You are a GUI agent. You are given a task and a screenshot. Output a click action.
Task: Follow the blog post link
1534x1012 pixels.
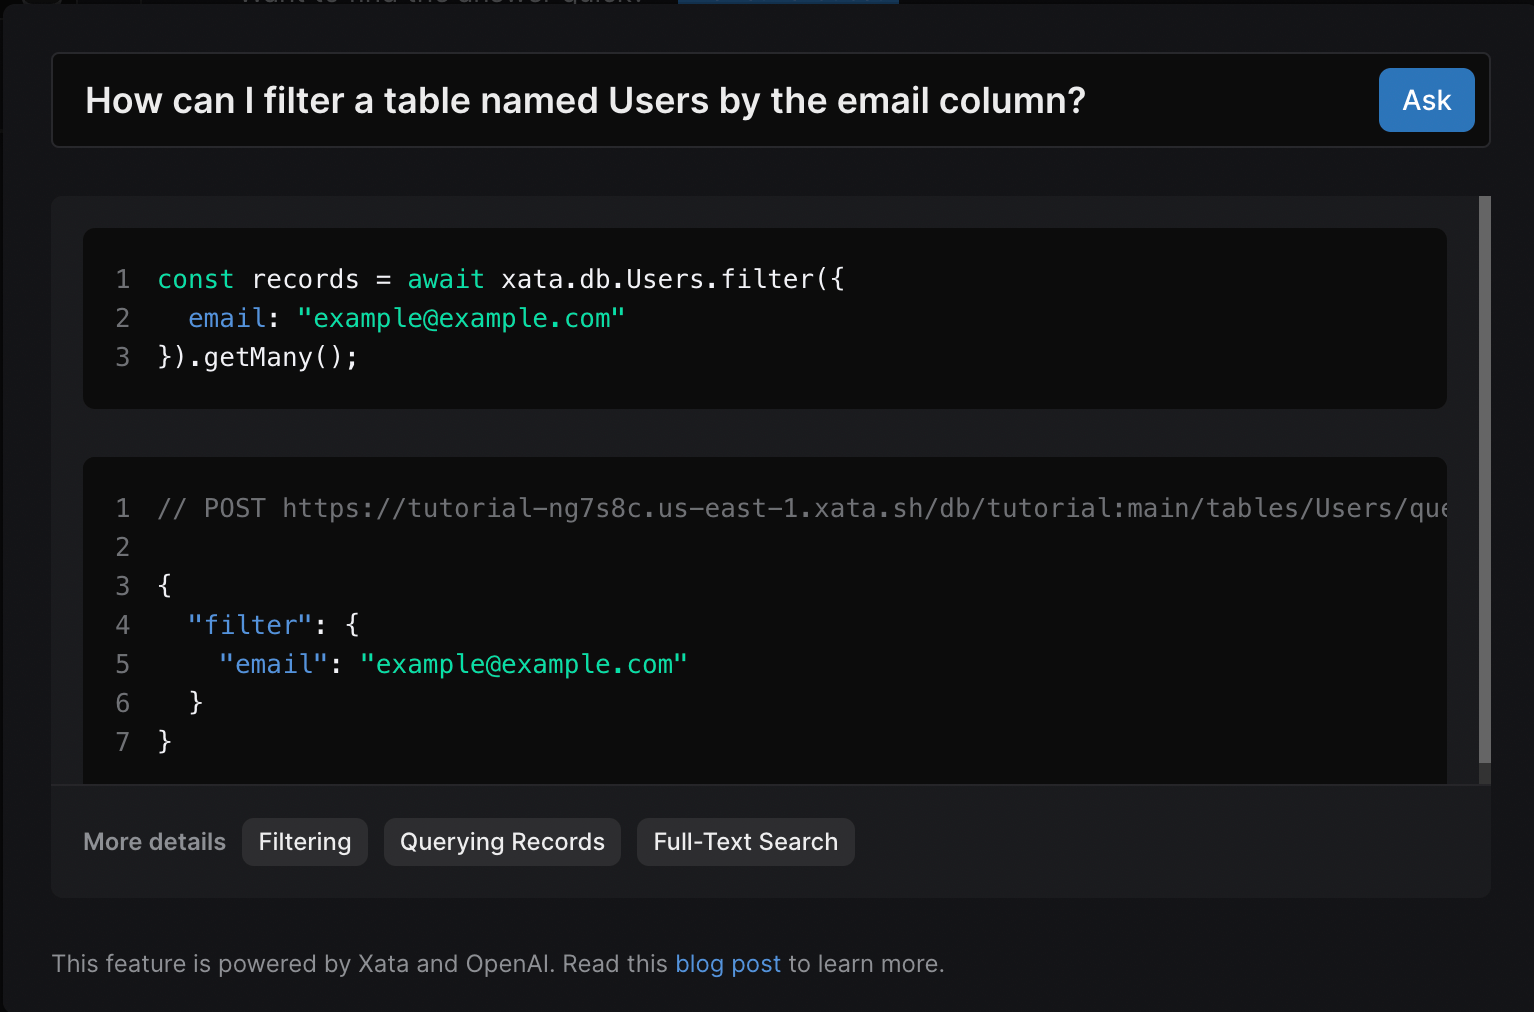point(727,964)
